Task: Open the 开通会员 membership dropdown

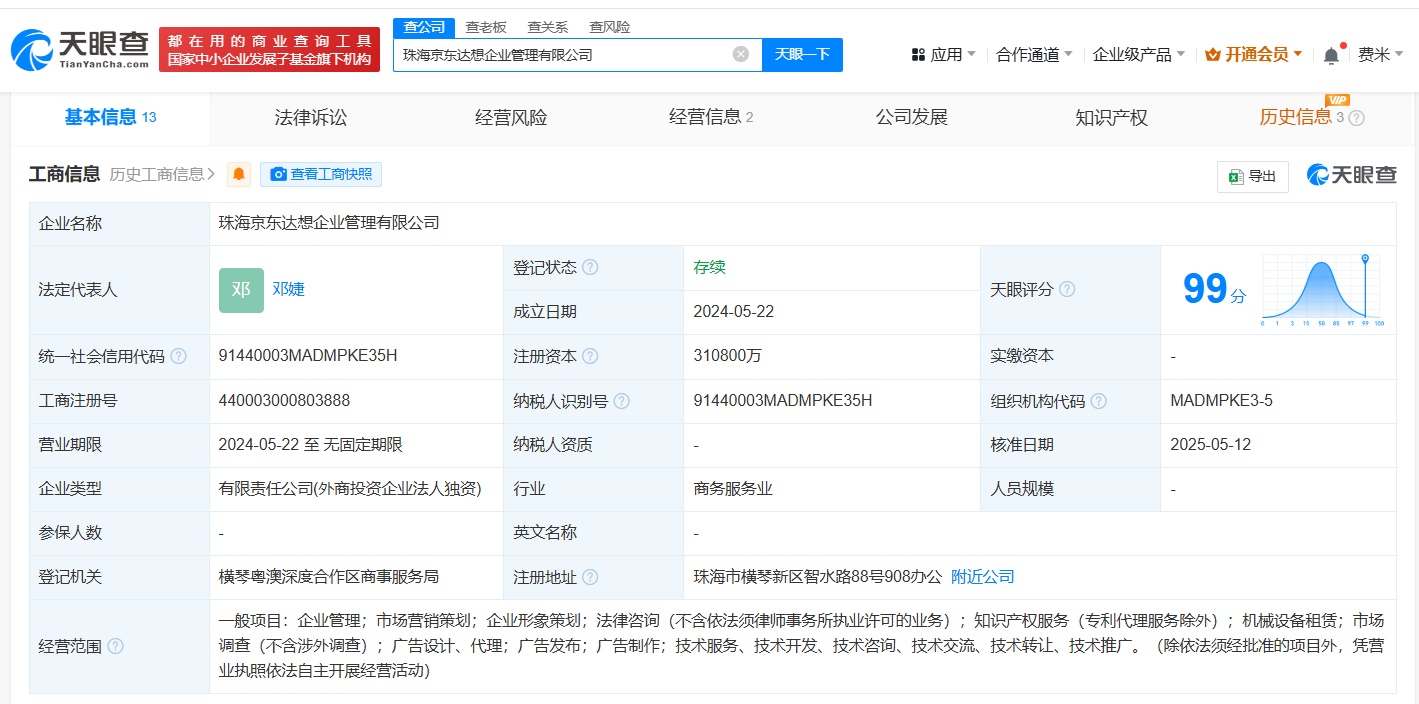Action: pyautogui.click(x=1254, y=55)
